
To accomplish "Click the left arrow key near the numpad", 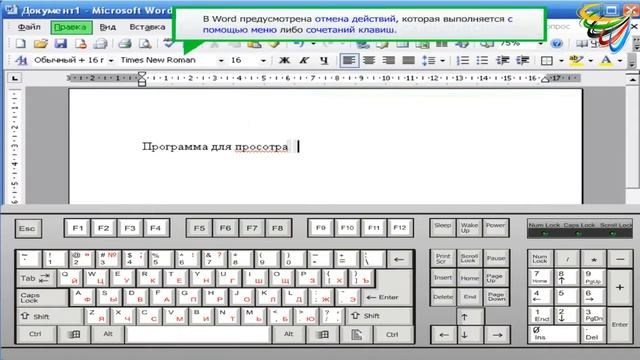I will point(444,335).
